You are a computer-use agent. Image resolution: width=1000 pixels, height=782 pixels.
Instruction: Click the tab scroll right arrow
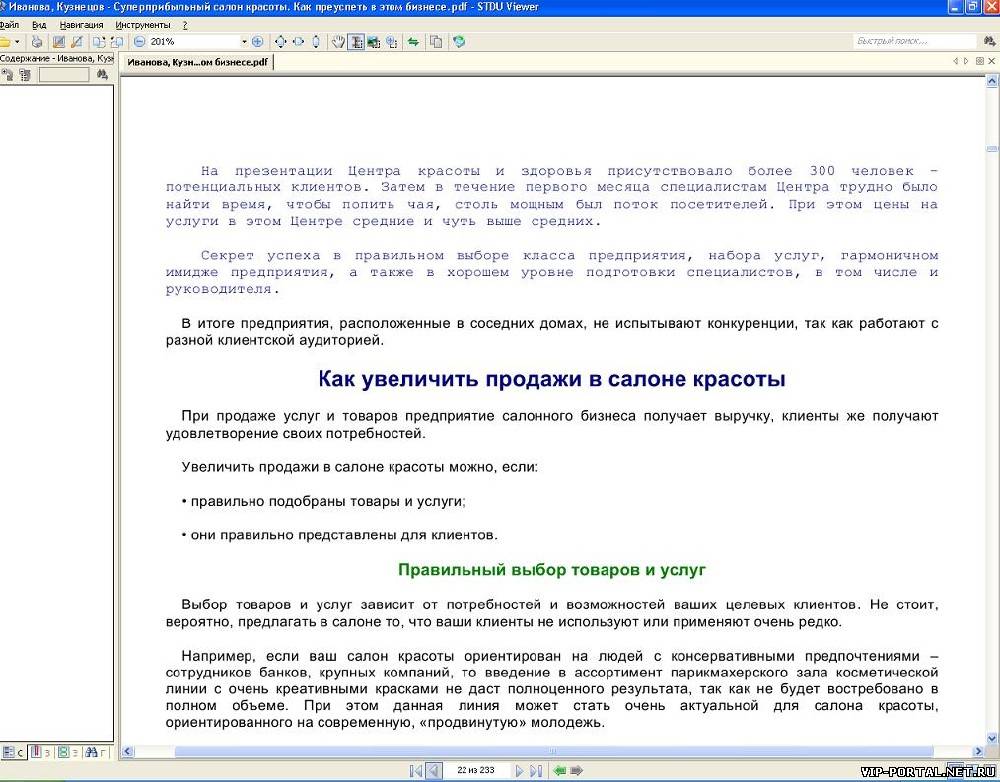tap(966, 61)
